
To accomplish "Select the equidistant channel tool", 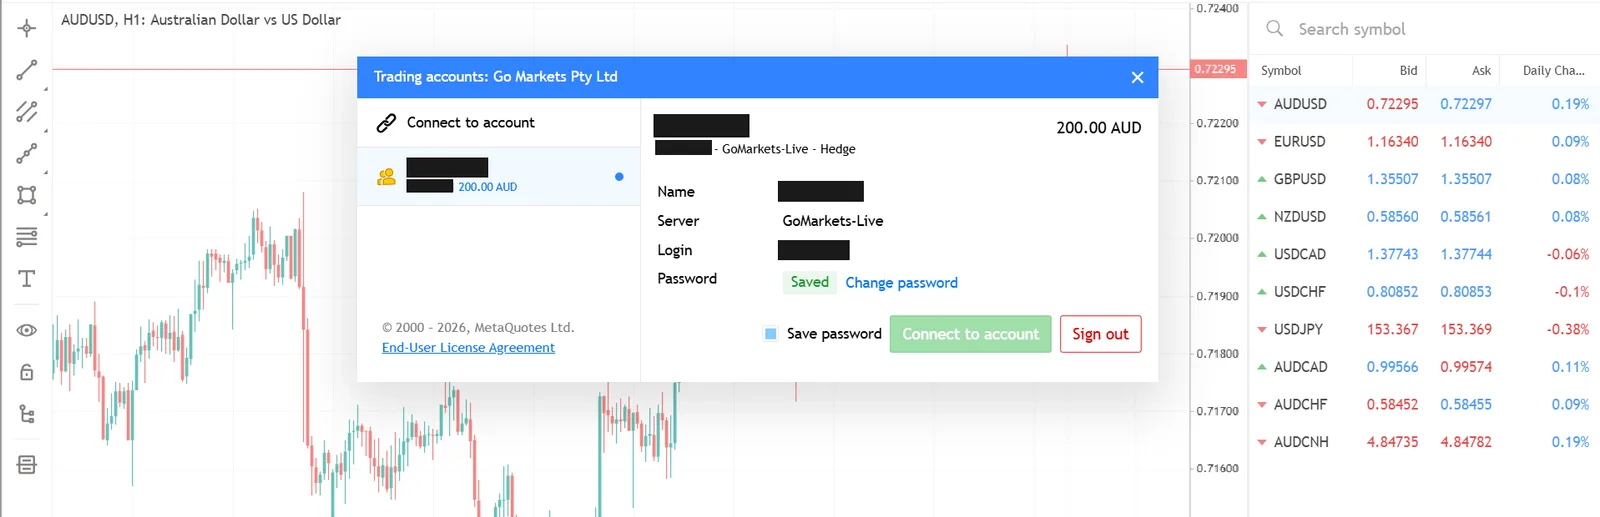I will pos(27,112).
